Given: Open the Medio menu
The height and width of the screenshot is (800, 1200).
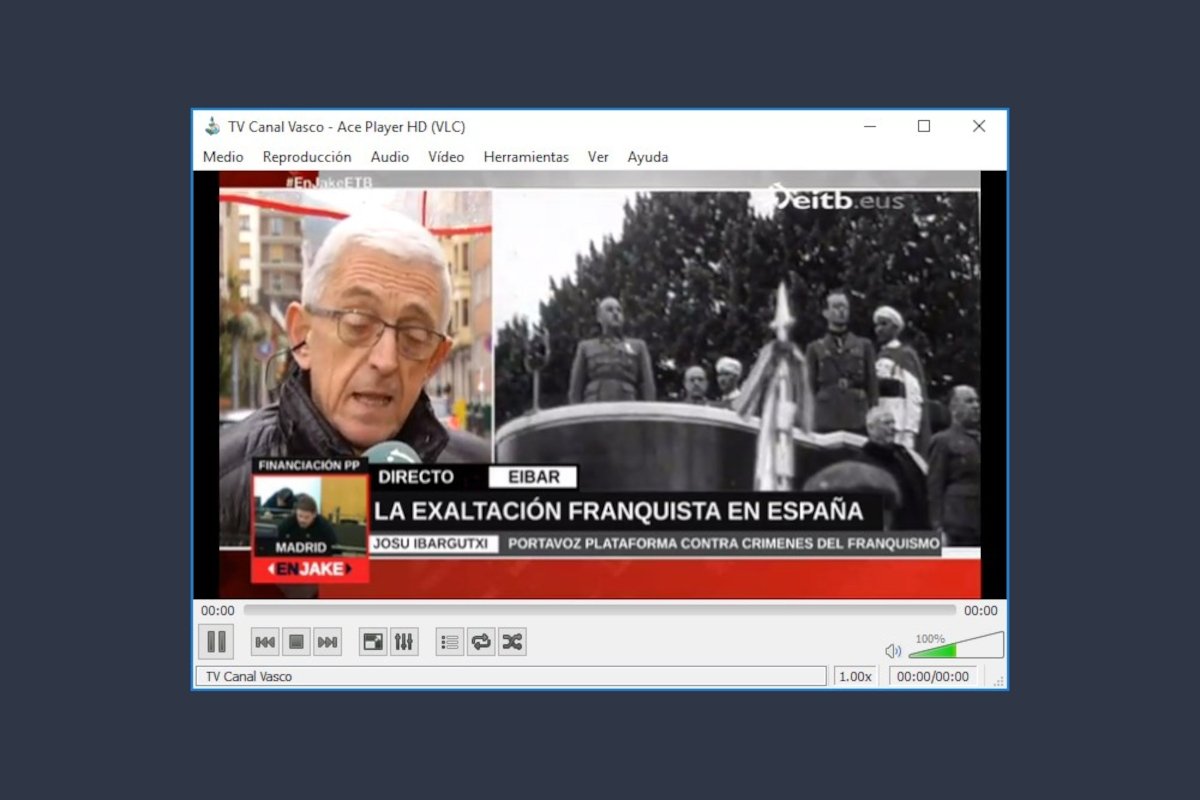Looking at the screenshot, I should [223, 157].
